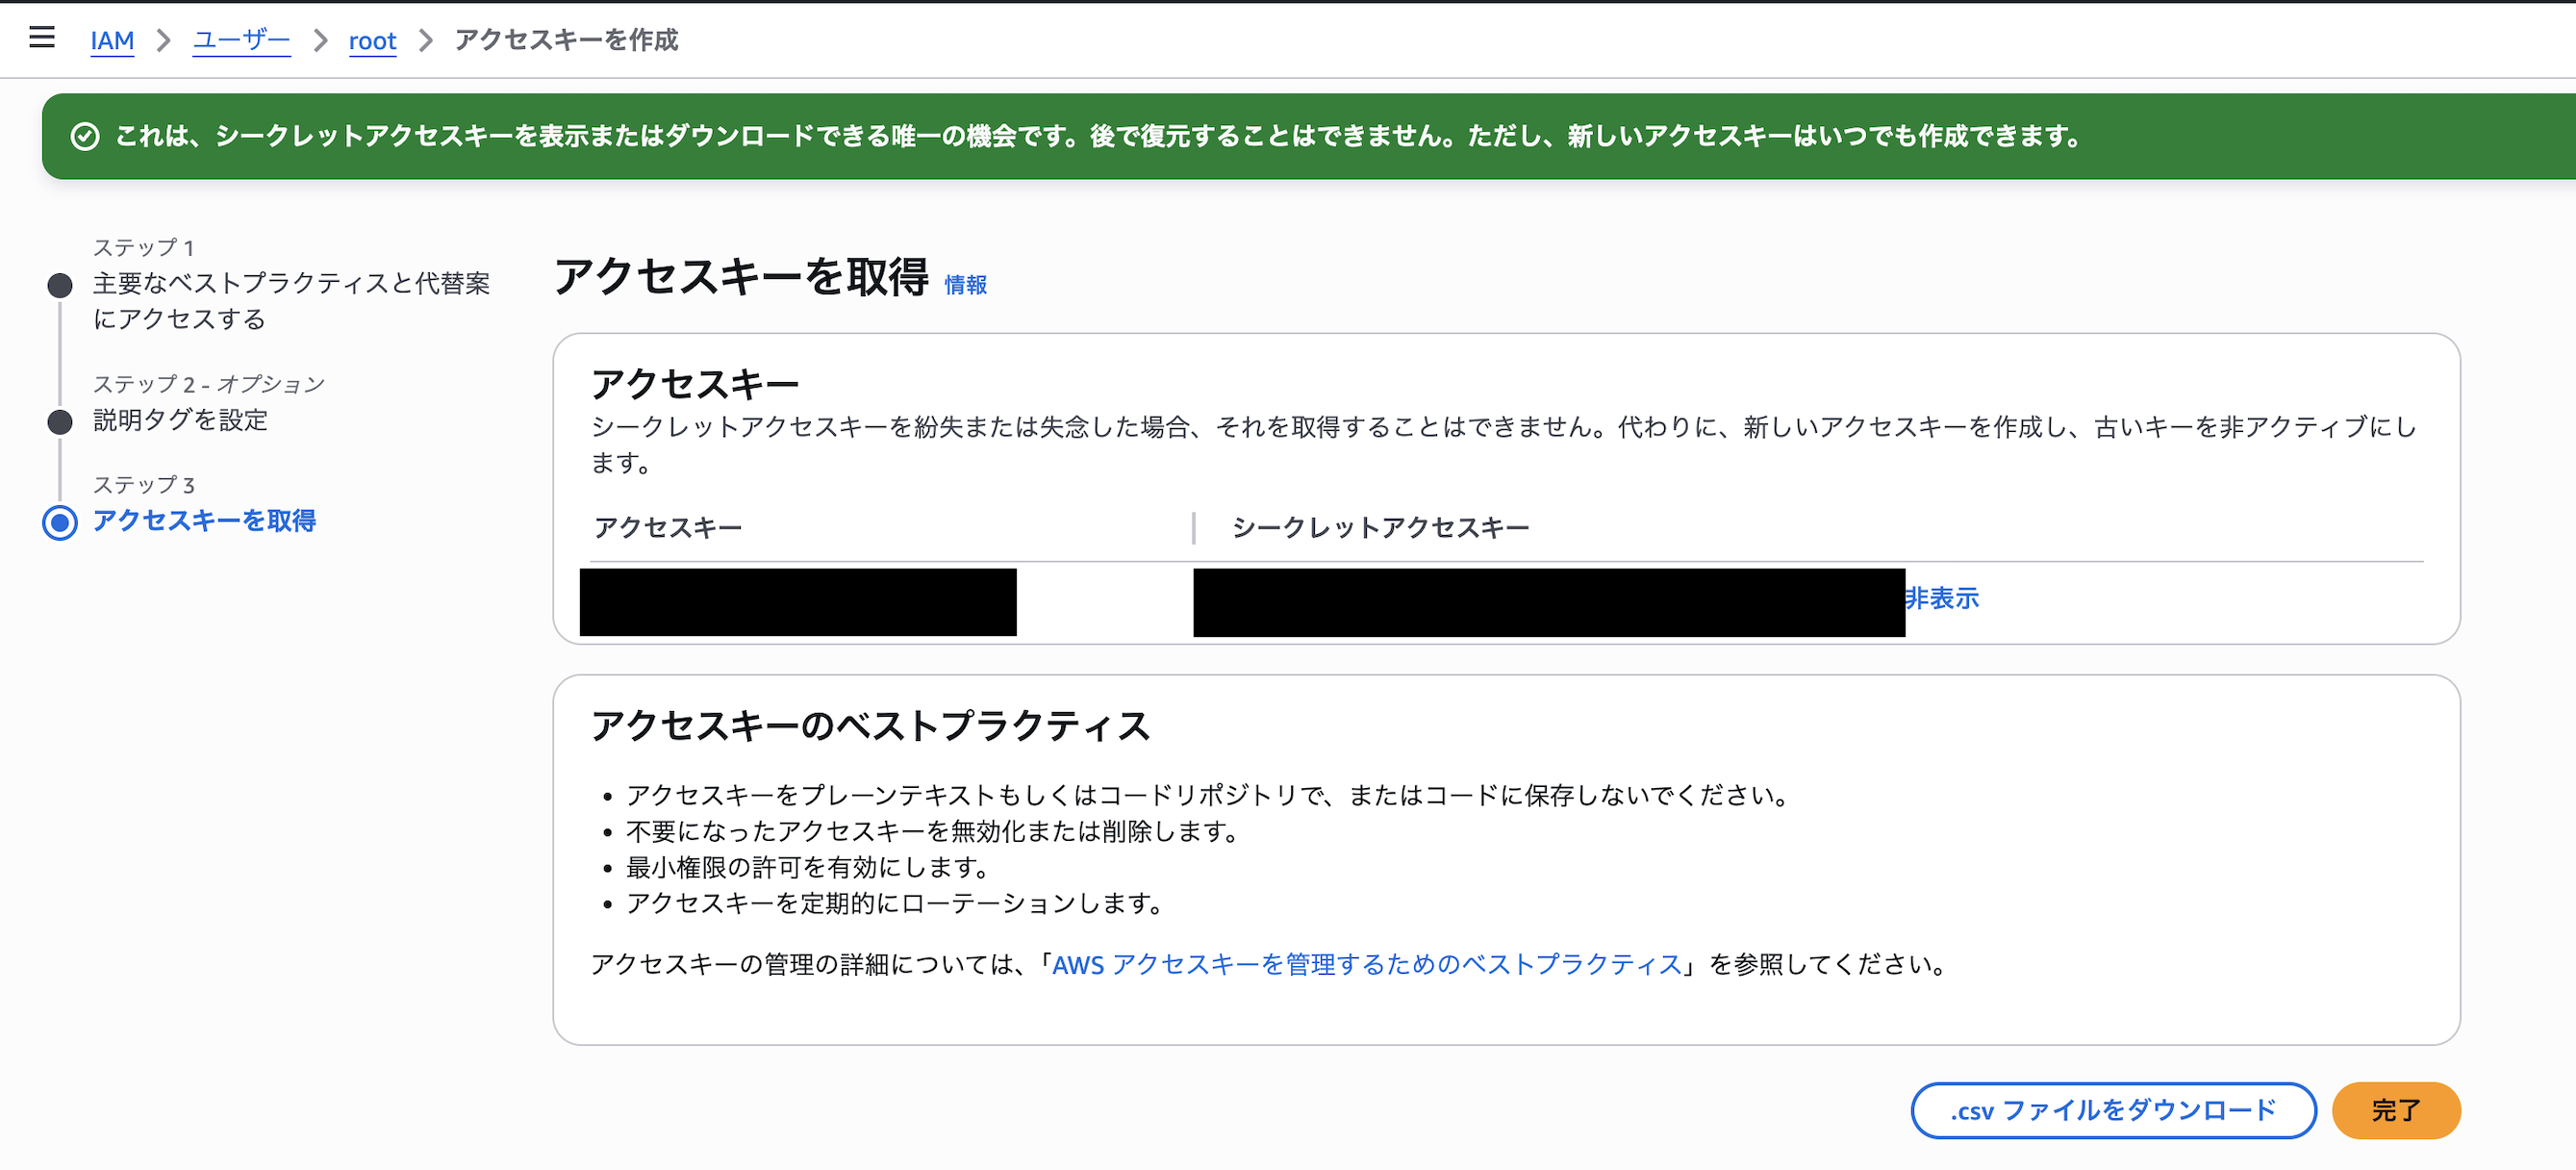Click the IAM breadcrumb link
Viewport: 2576px width, 1170px height.
coord(112,40)
